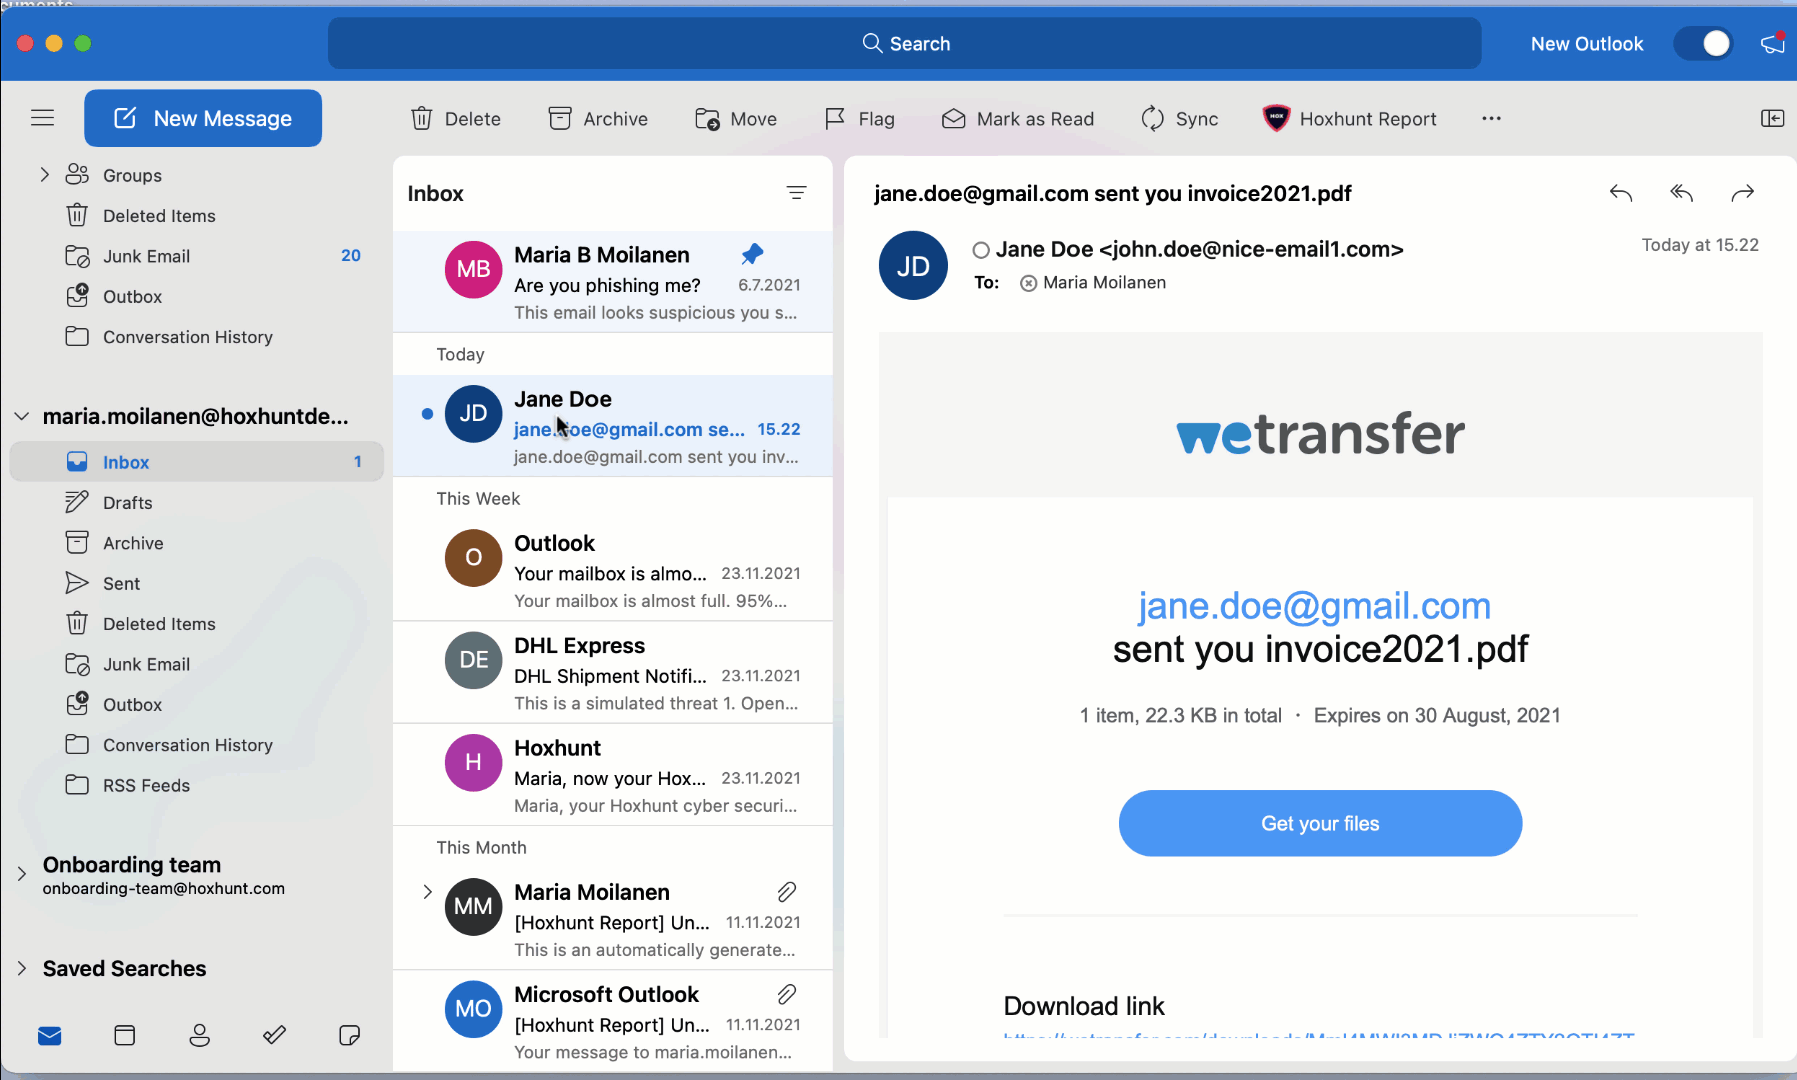Select Conversation History under maria.moilanen account
The height and width of the screenshot is (1080, 1797).
(197, 745)
